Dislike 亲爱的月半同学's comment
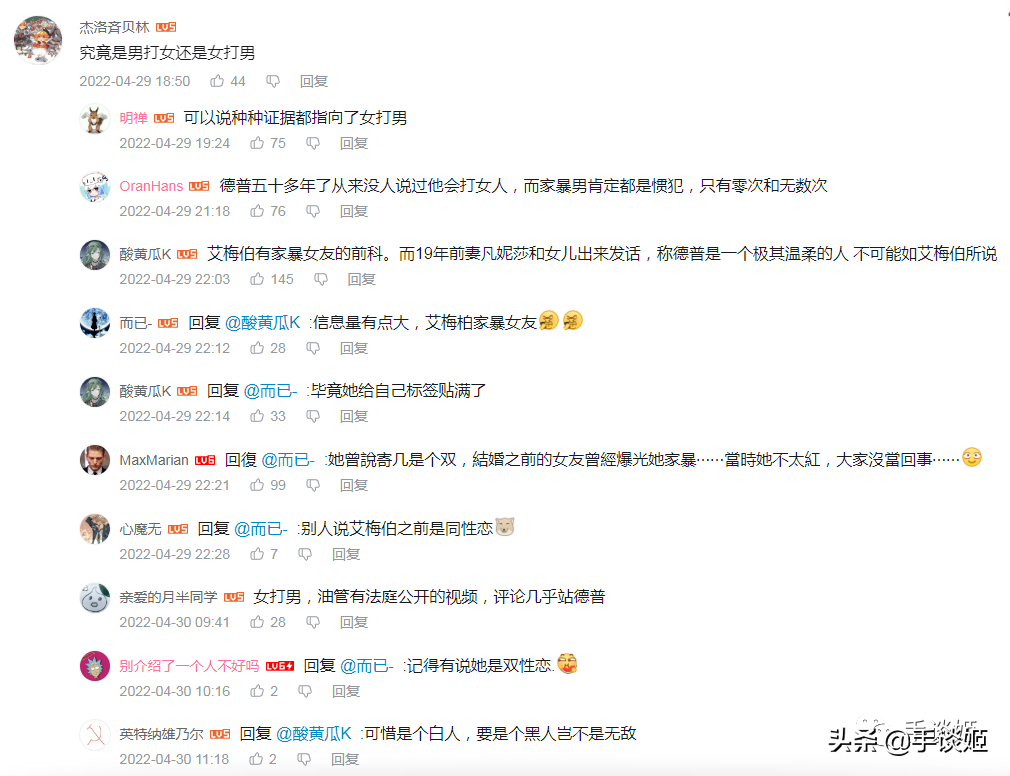 (x=313, y=622)
